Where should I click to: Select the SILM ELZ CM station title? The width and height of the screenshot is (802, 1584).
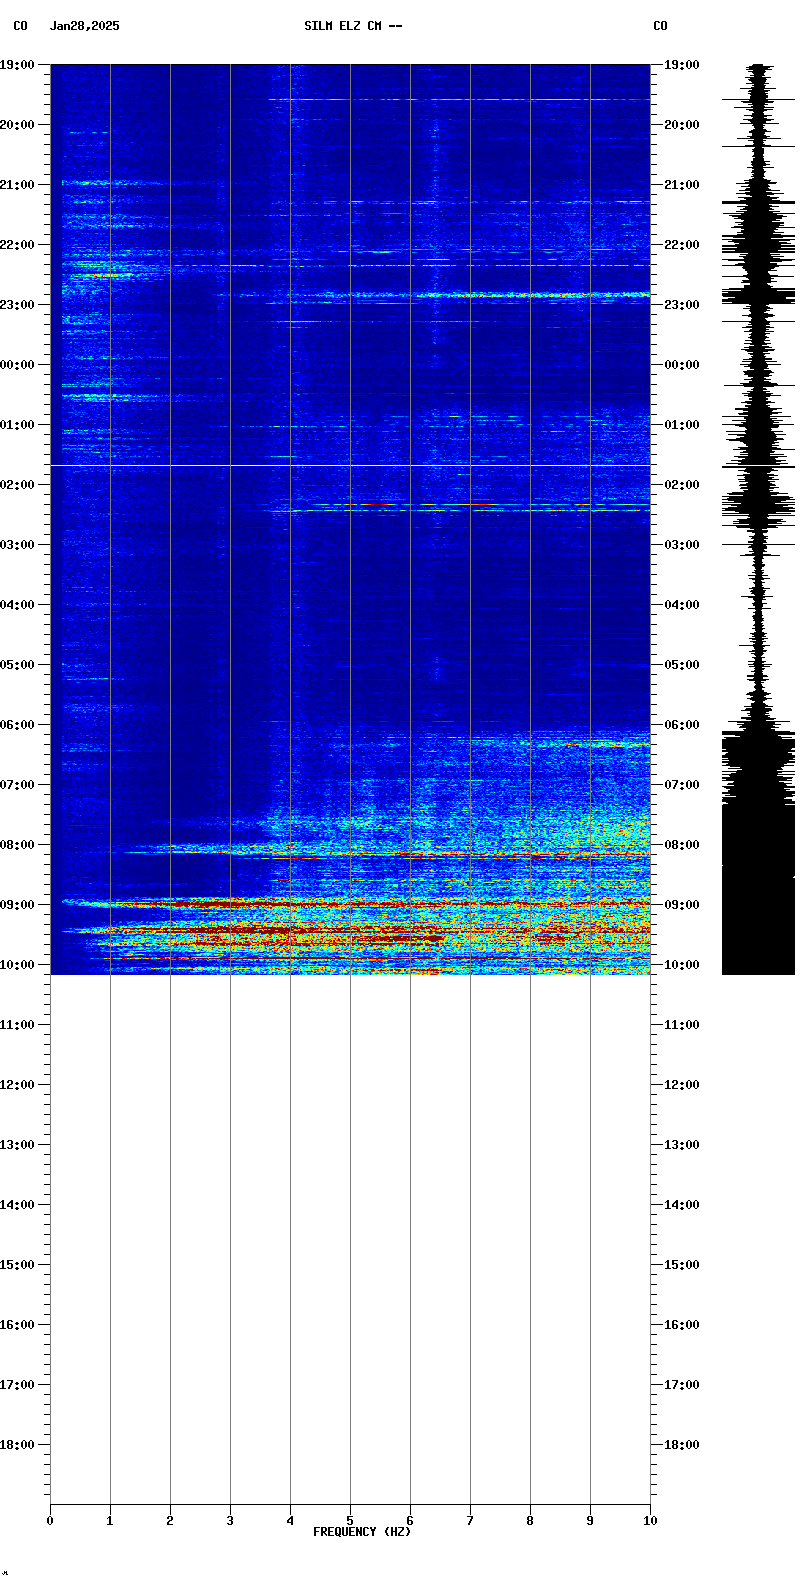click(353, 26)
